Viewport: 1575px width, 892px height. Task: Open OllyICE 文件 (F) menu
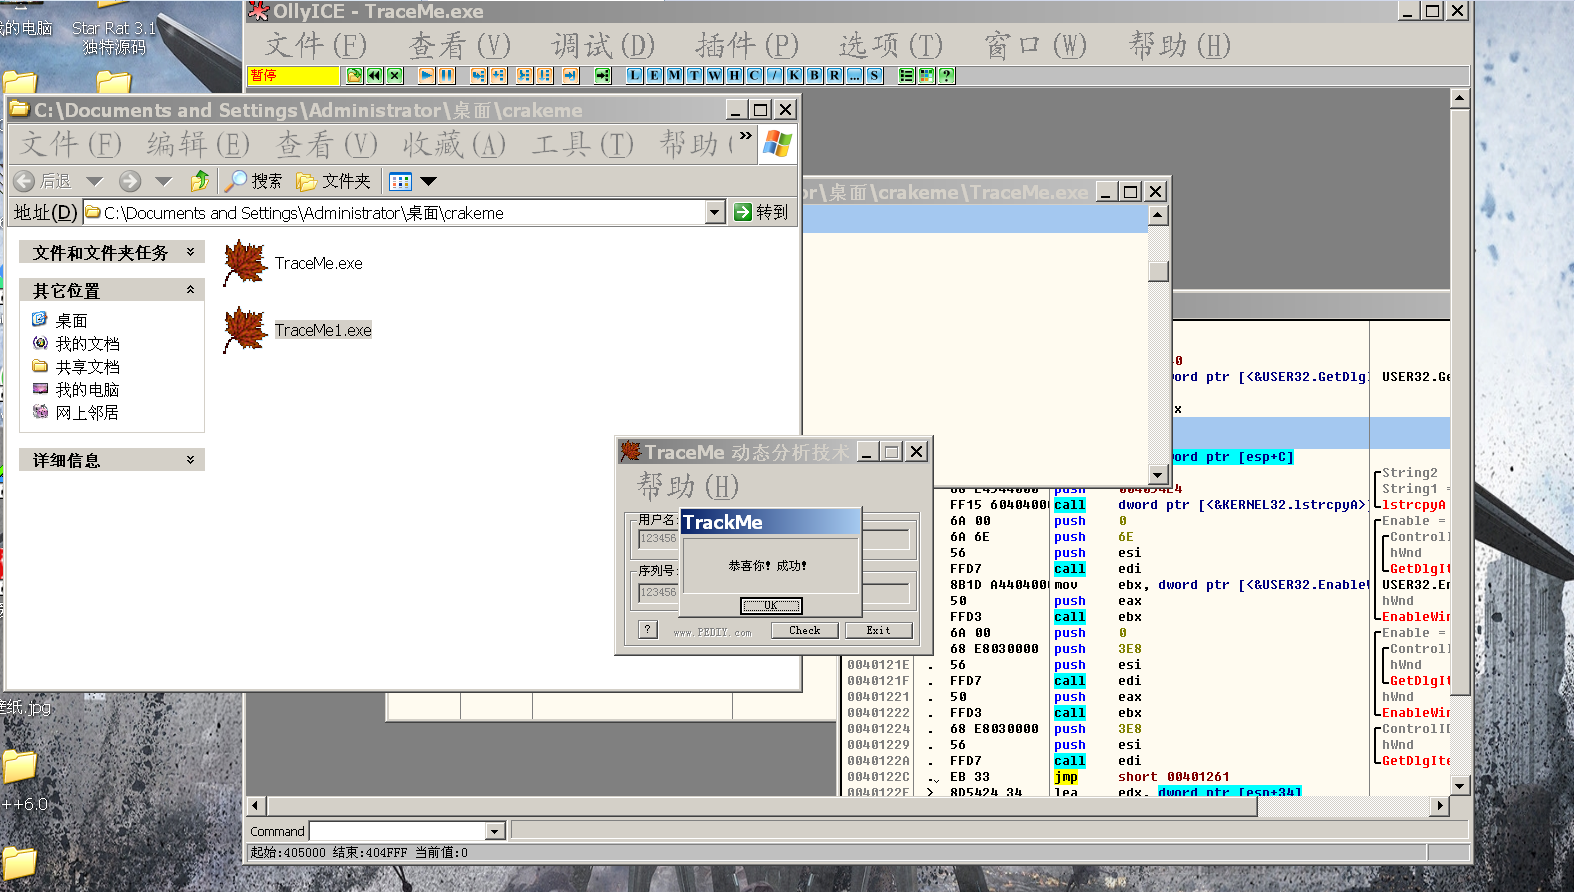316,45
